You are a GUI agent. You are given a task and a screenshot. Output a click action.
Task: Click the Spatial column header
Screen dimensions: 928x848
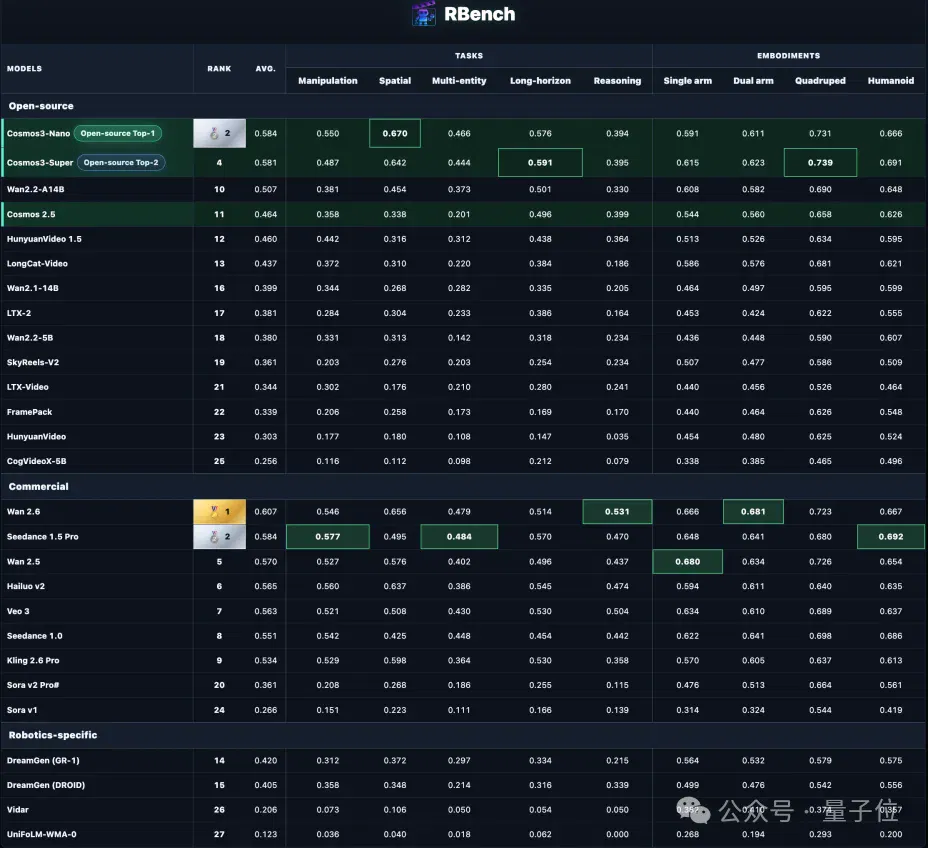[x=395, y=80]
